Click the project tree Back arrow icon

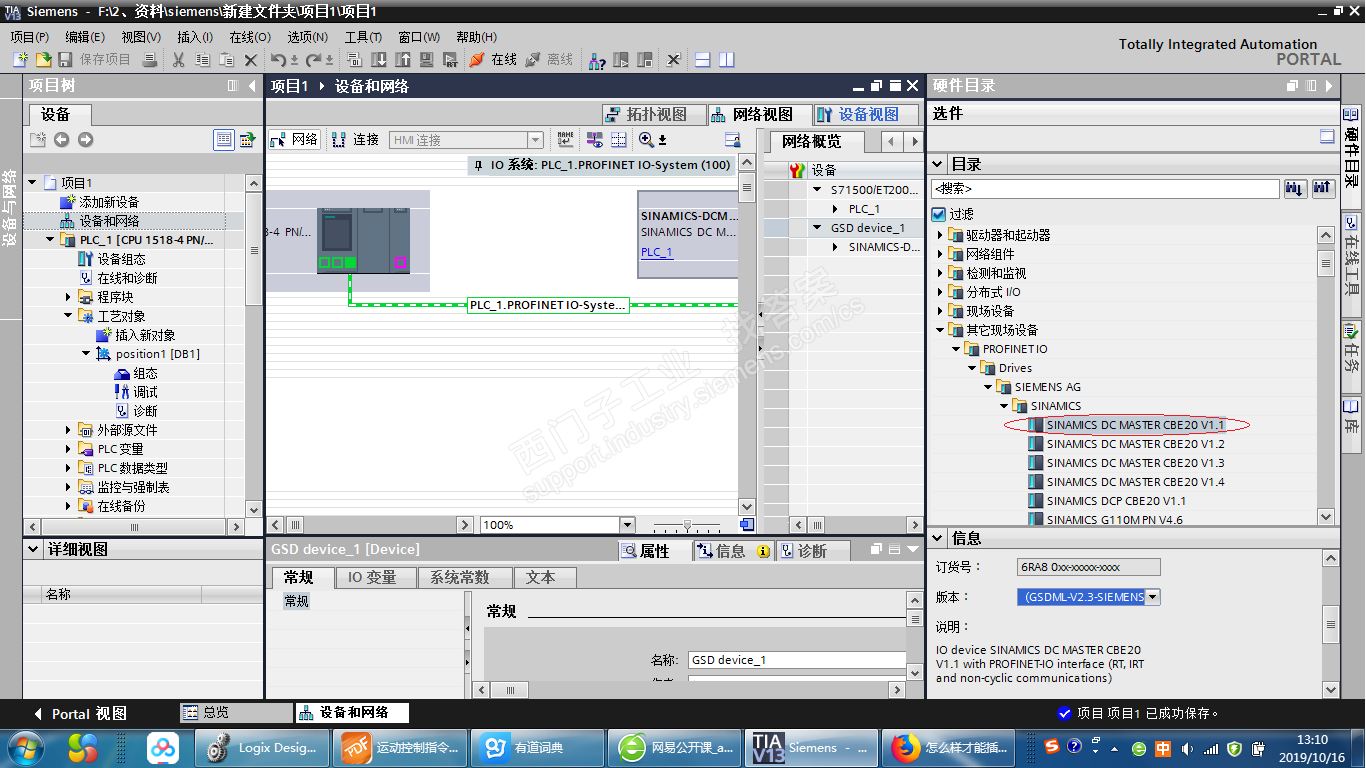(62, 140)
